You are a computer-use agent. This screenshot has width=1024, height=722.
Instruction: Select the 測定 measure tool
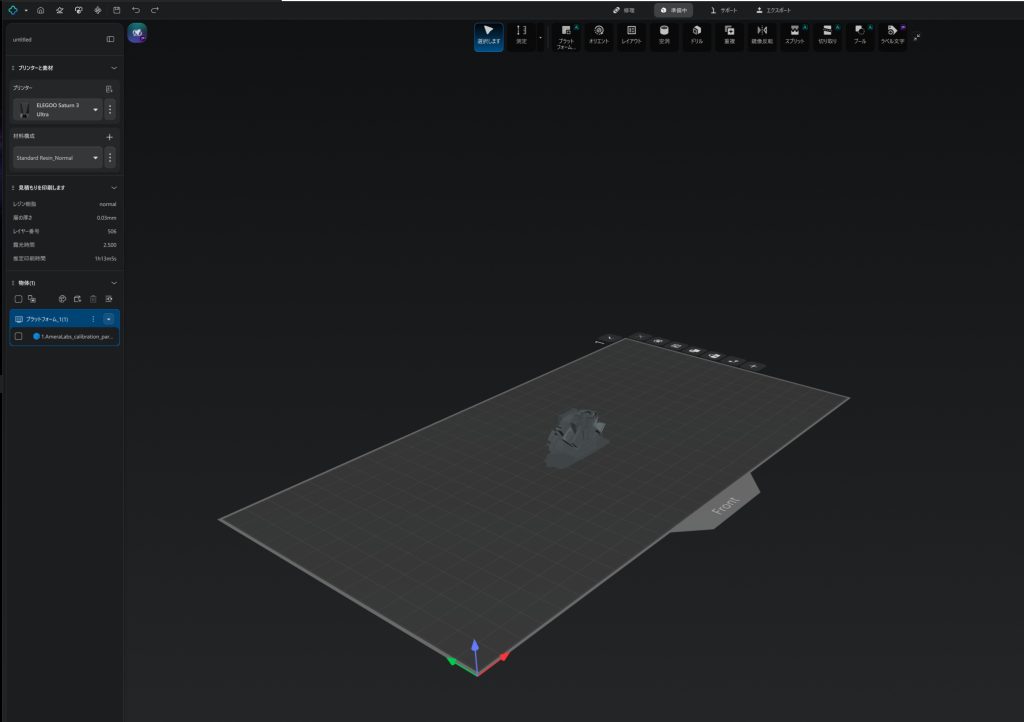(520, 35)
